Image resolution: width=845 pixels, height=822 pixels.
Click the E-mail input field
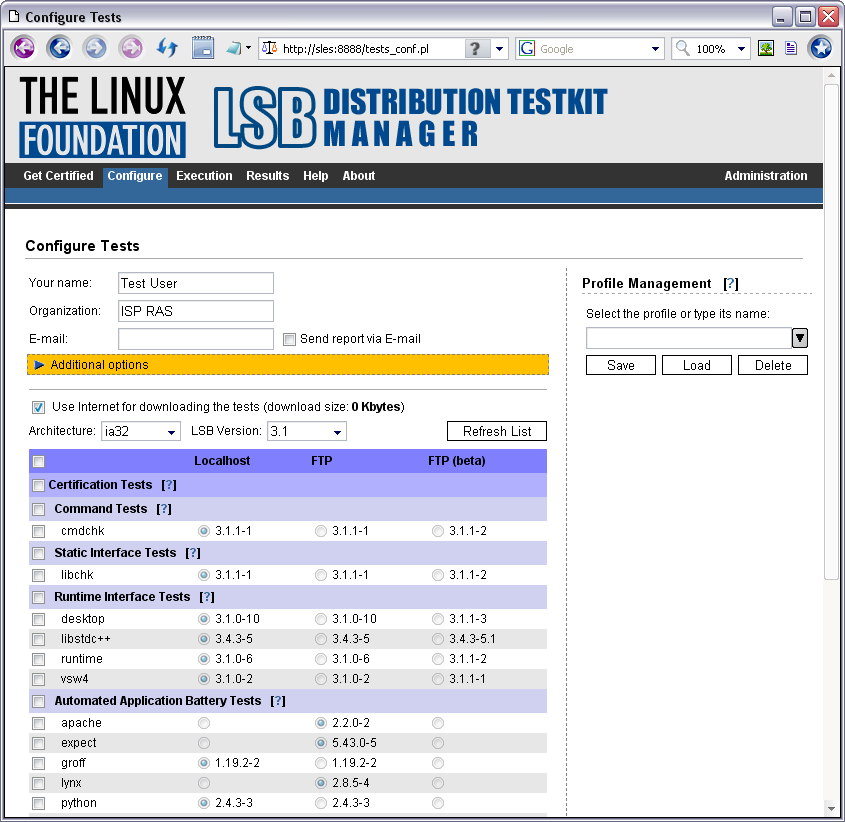coord(196,339)
